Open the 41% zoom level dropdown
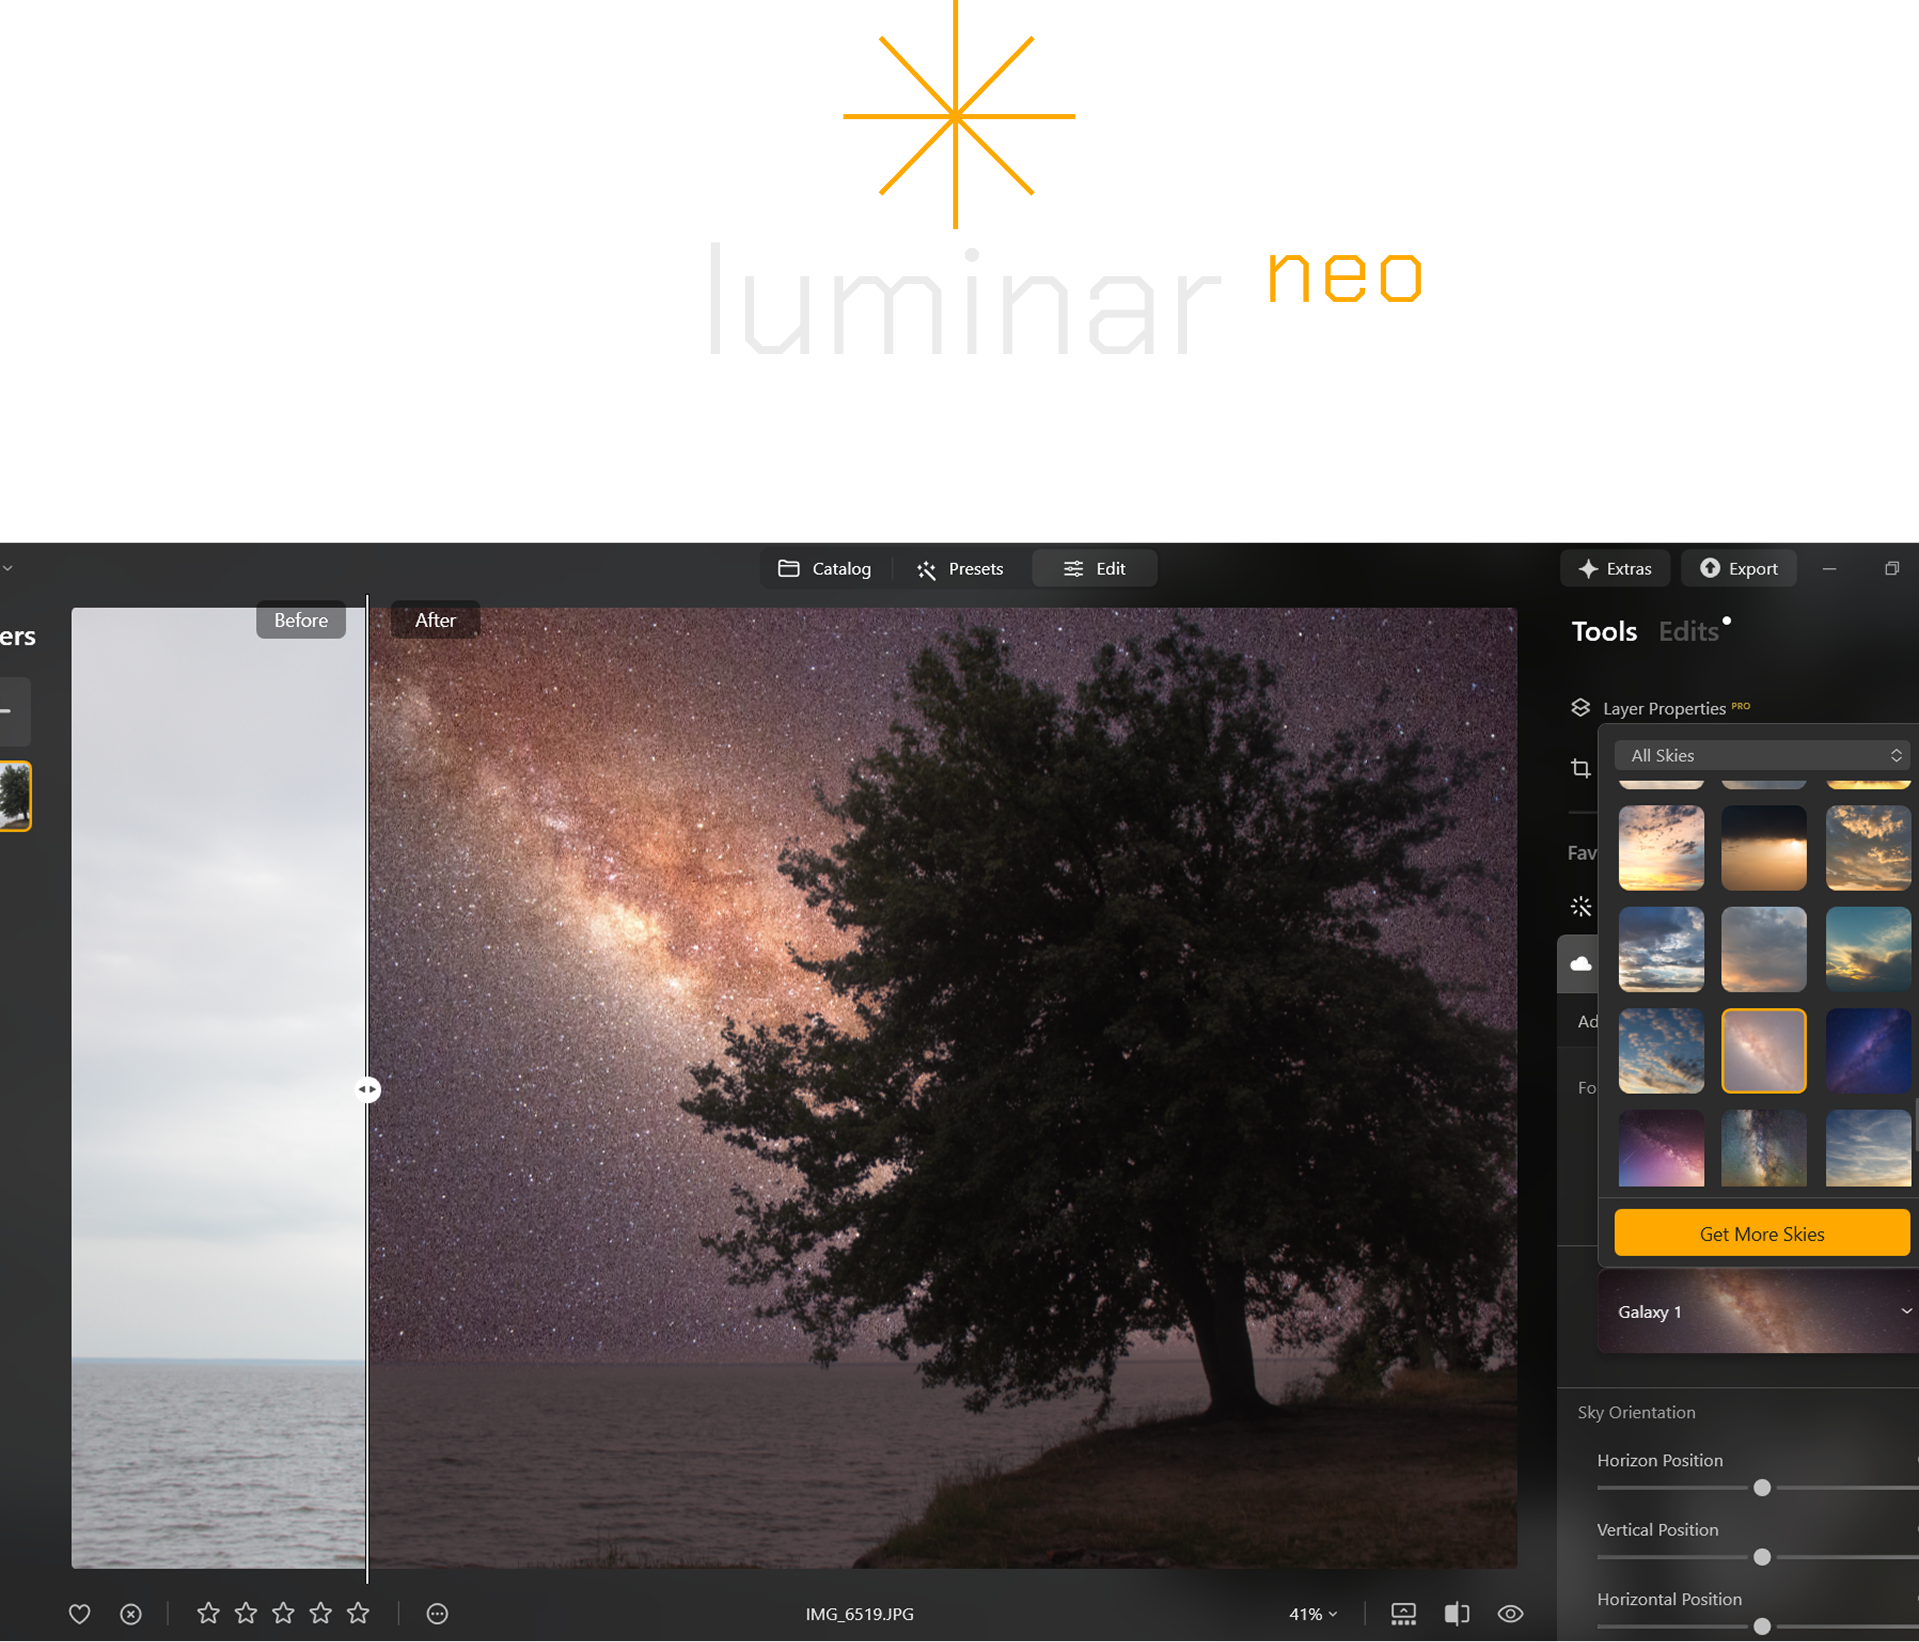The image size is (1919, 1642). (1312, 1614)
